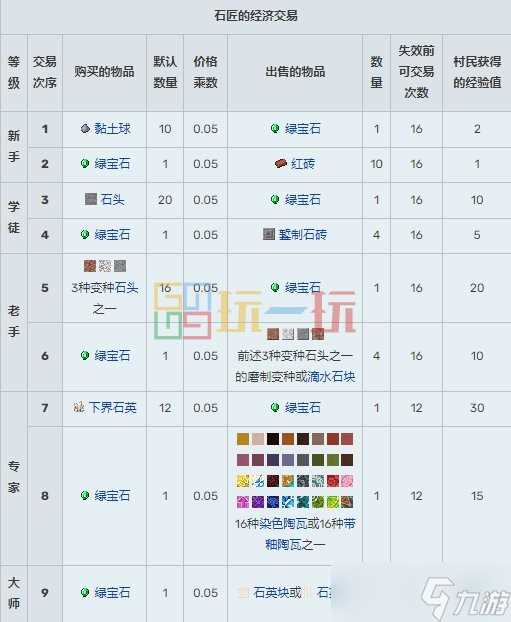511x622 pixels.
Task: Click the lime glazed terracotta icon
Action: pyautogui.click(x=332, y=502)
